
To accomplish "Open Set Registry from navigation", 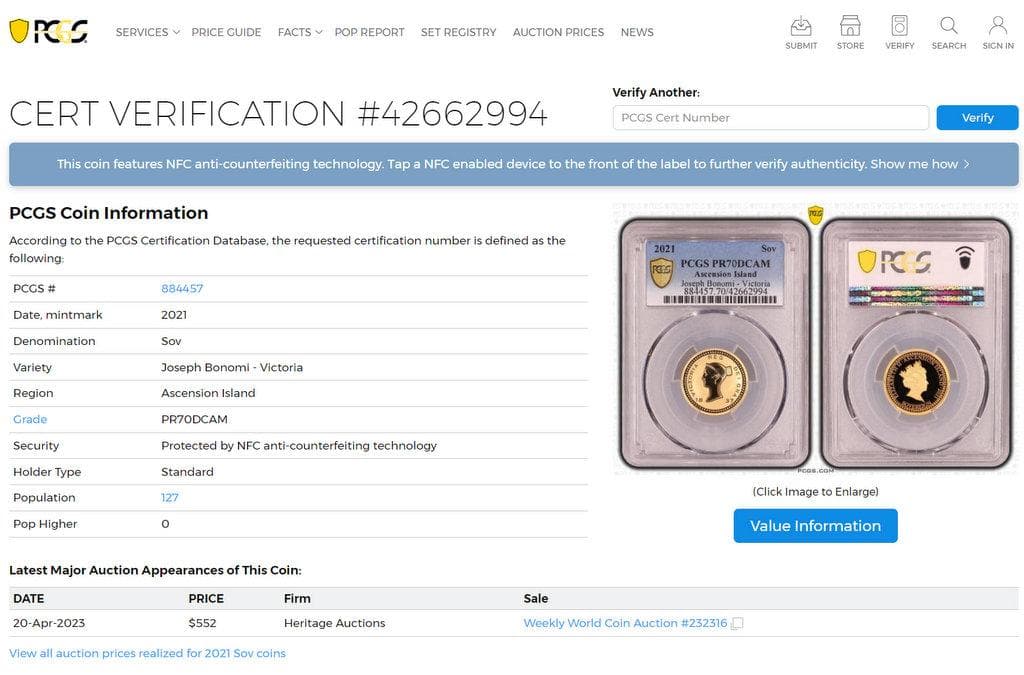I will 458,32.
